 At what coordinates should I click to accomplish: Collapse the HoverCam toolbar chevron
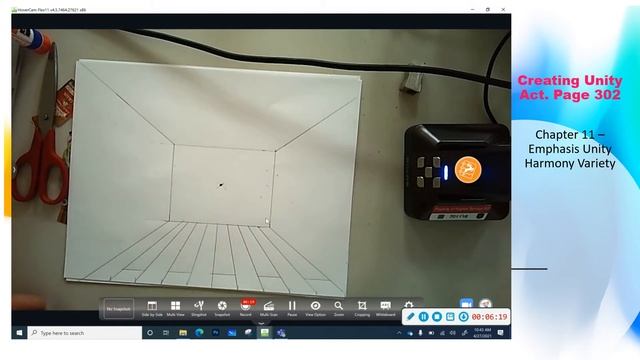[261, 323]
